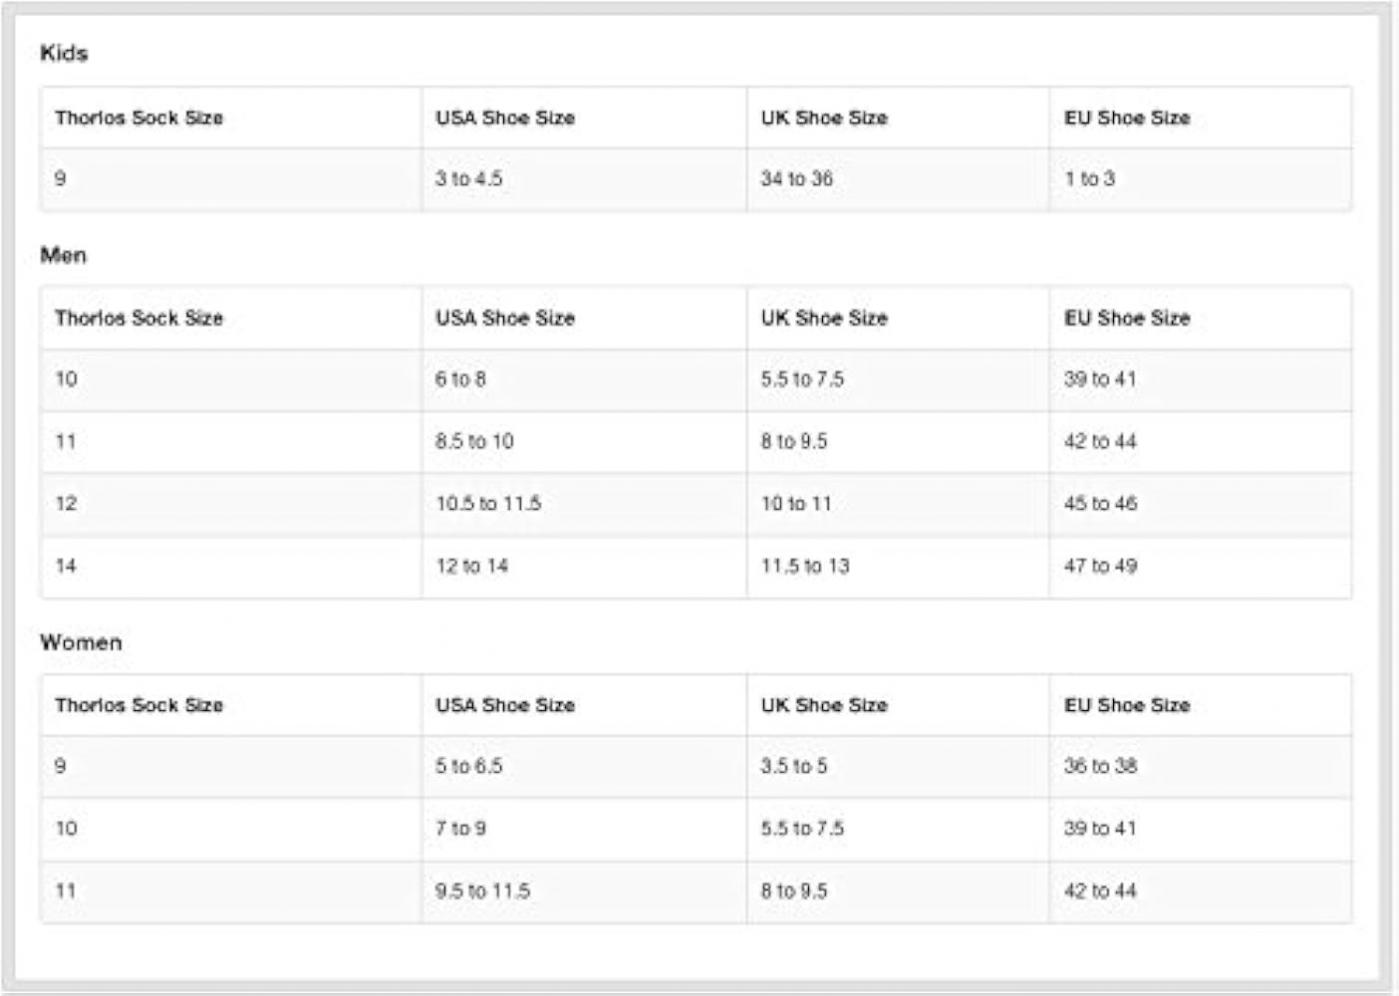Select USA Shoe Size header in Kids table
The height and width of the screenshot is (996, 1399).
[x=505, y=118]
